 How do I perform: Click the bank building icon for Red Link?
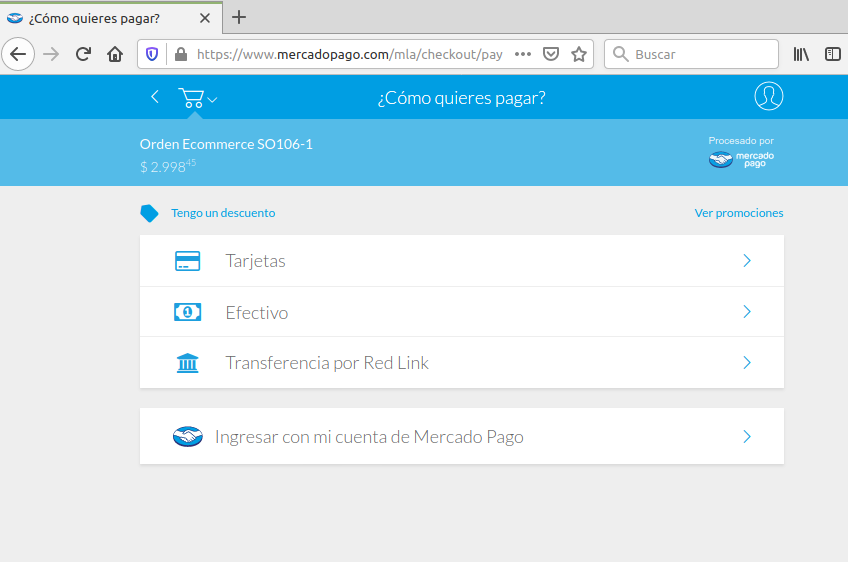coord(188,363)
